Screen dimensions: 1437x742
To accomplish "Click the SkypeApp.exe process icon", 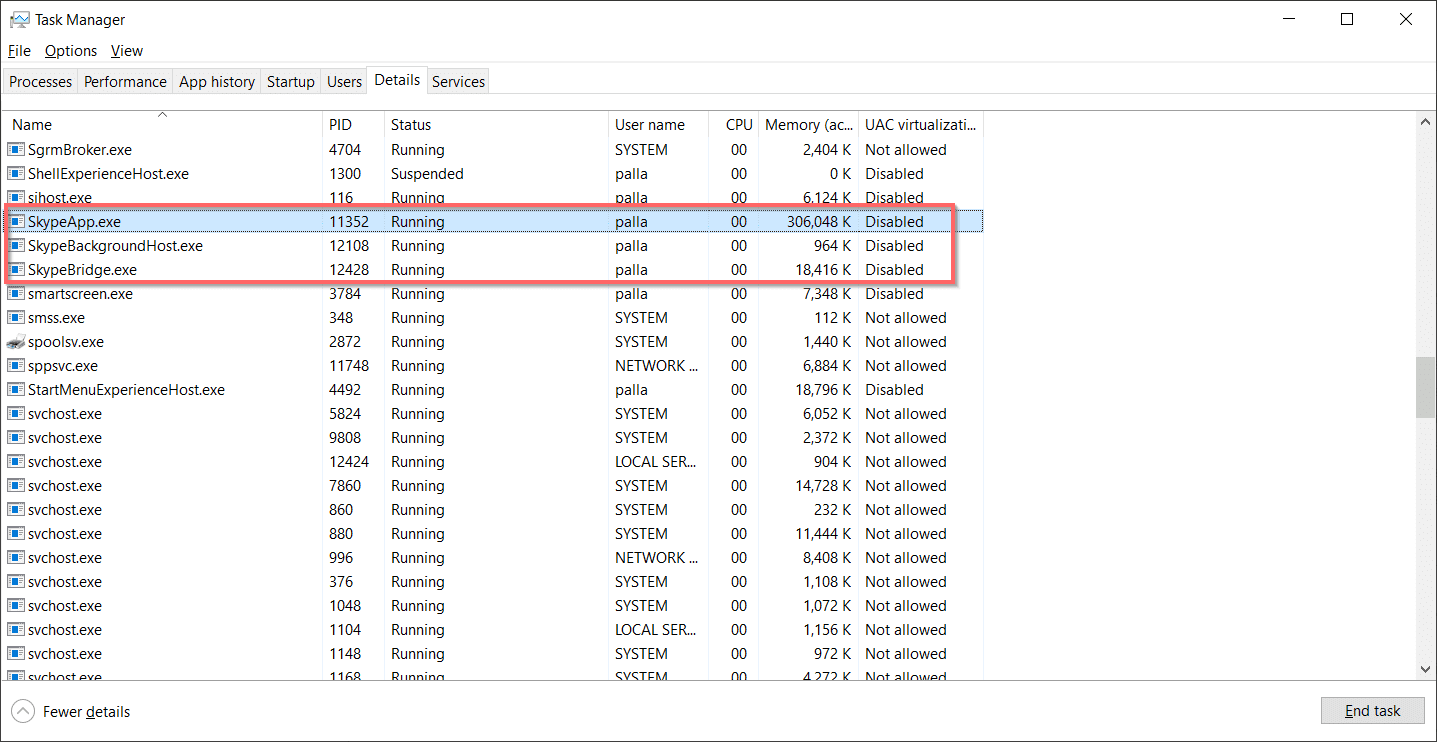I will (x=16, y=222).
